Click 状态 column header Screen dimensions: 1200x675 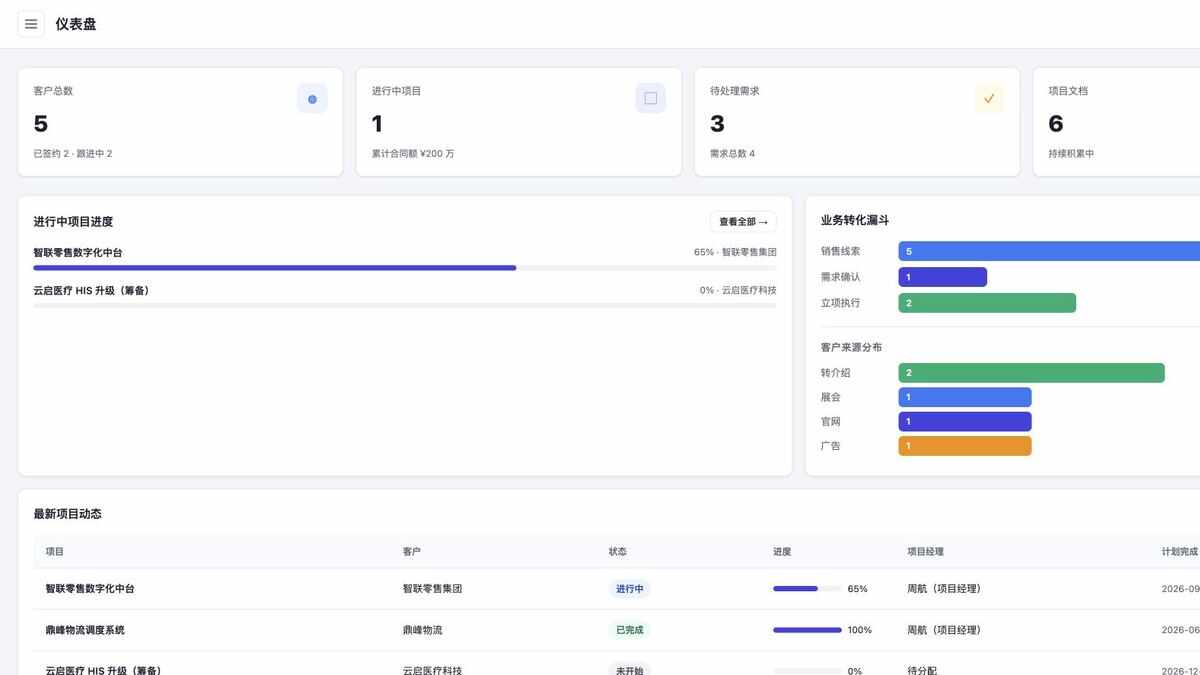[x=618, y=552]
